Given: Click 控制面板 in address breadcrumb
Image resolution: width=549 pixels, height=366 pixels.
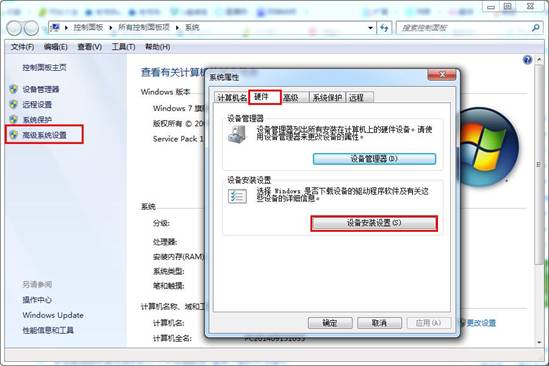Looking at the screenshot, I should [x=88, y=27].
